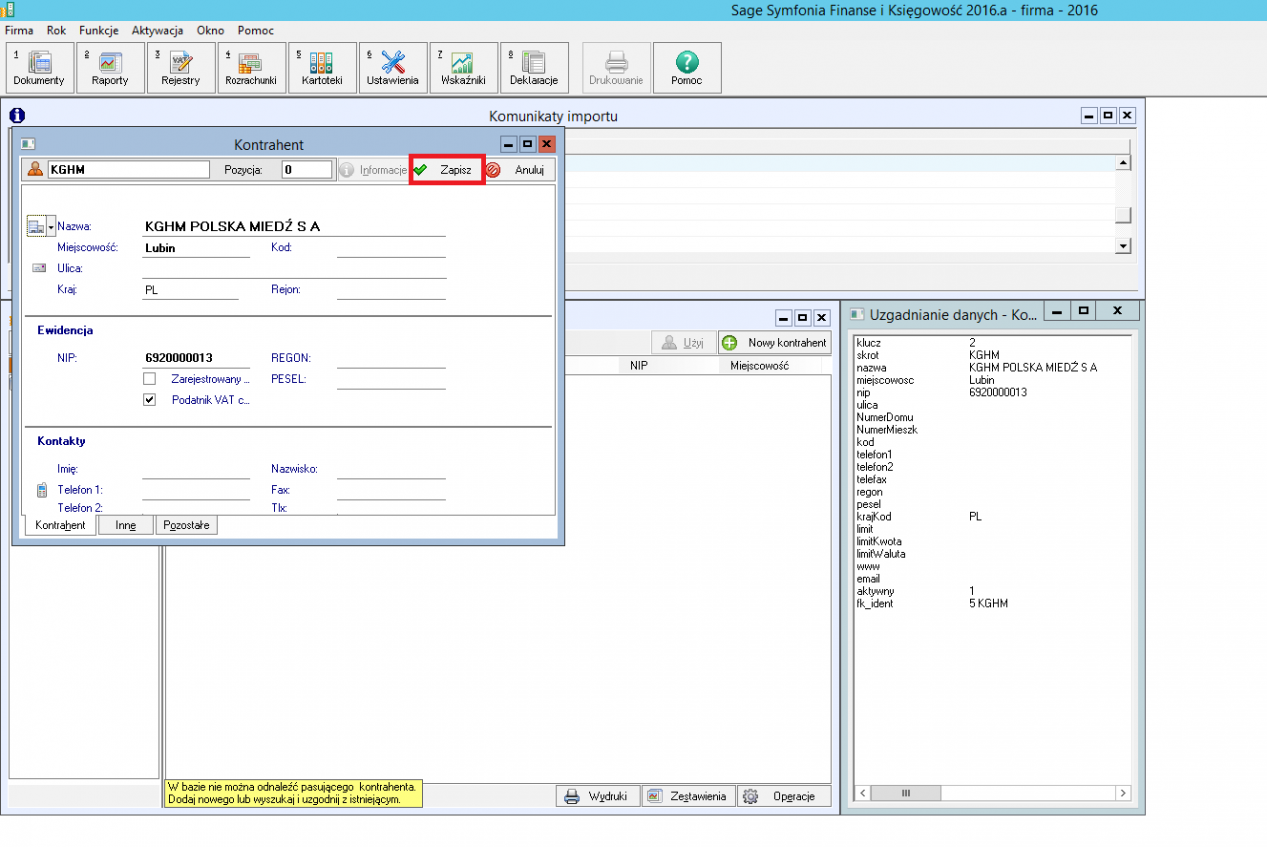The height and width of the screenshot is (847, 1267).
Task: Open the Funkcje menu
Action: [98, 30]
